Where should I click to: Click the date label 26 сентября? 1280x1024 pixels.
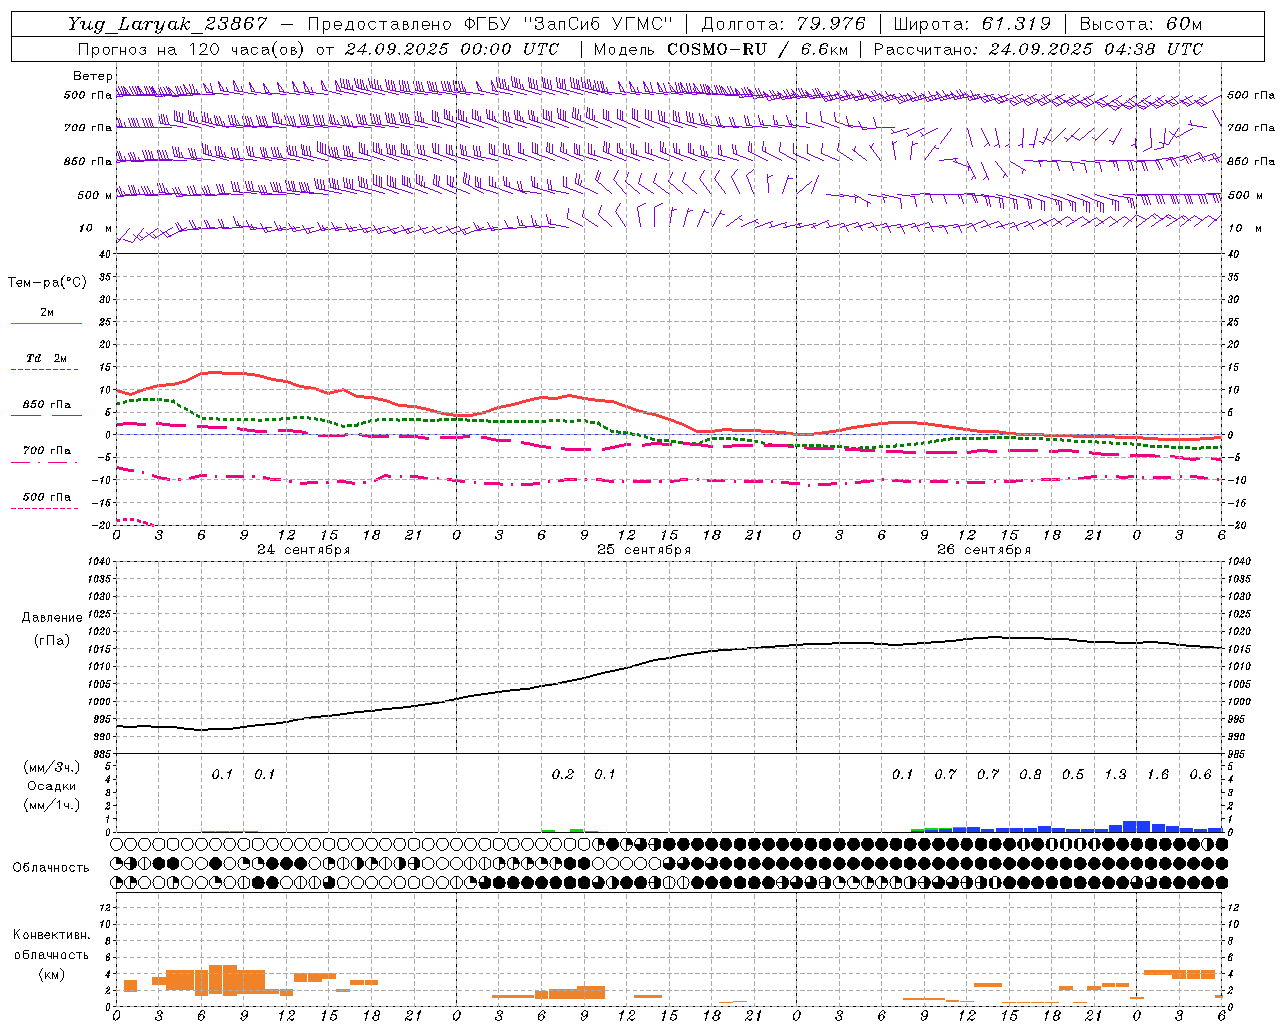pos(984,549)
